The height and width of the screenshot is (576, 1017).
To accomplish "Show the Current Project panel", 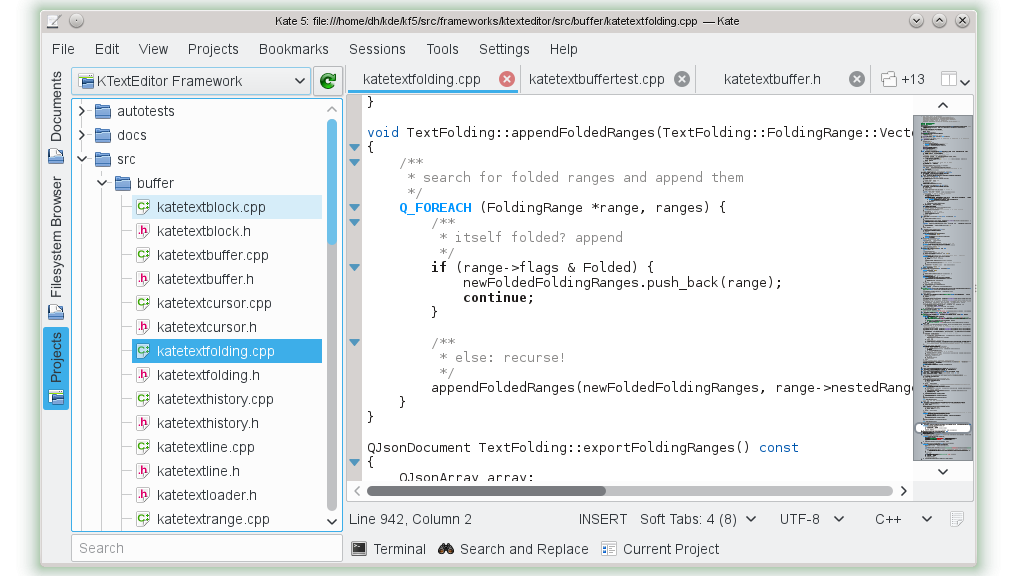I will (660, 549).
